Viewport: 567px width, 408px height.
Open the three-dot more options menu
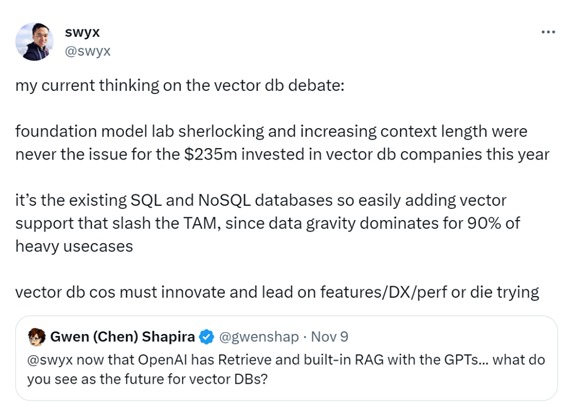pyautogui.click(x=548, y=32)
